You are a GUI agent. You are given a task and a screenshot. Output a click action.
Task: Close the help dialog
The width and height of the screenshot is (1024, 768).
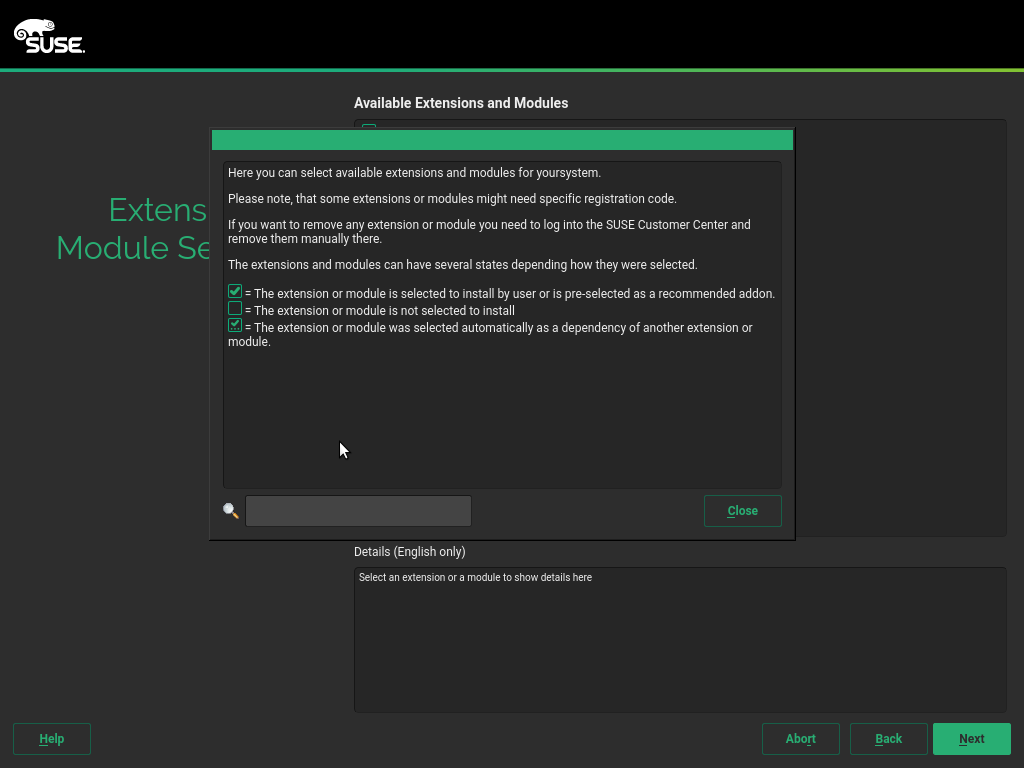click(742, 511)
